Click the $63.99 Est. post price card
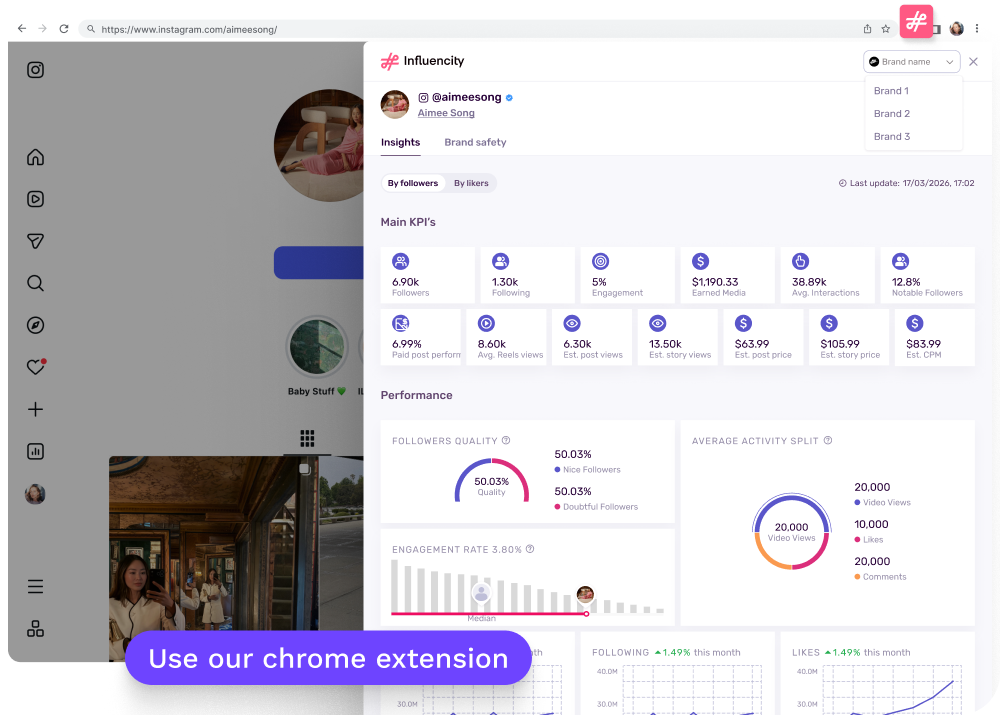The image size is (1000, 715). point(763,337)
